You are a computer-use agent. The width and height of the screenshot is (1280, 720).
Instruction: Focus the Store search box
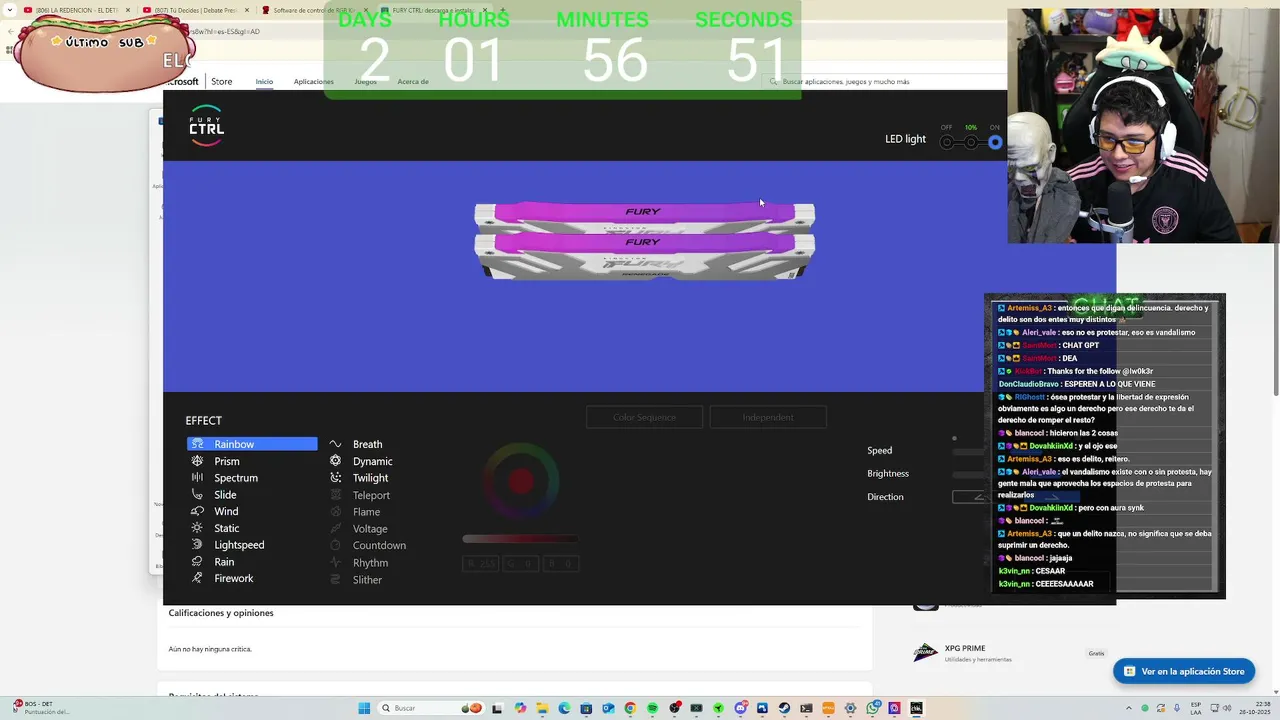click(x=885, y=81)
